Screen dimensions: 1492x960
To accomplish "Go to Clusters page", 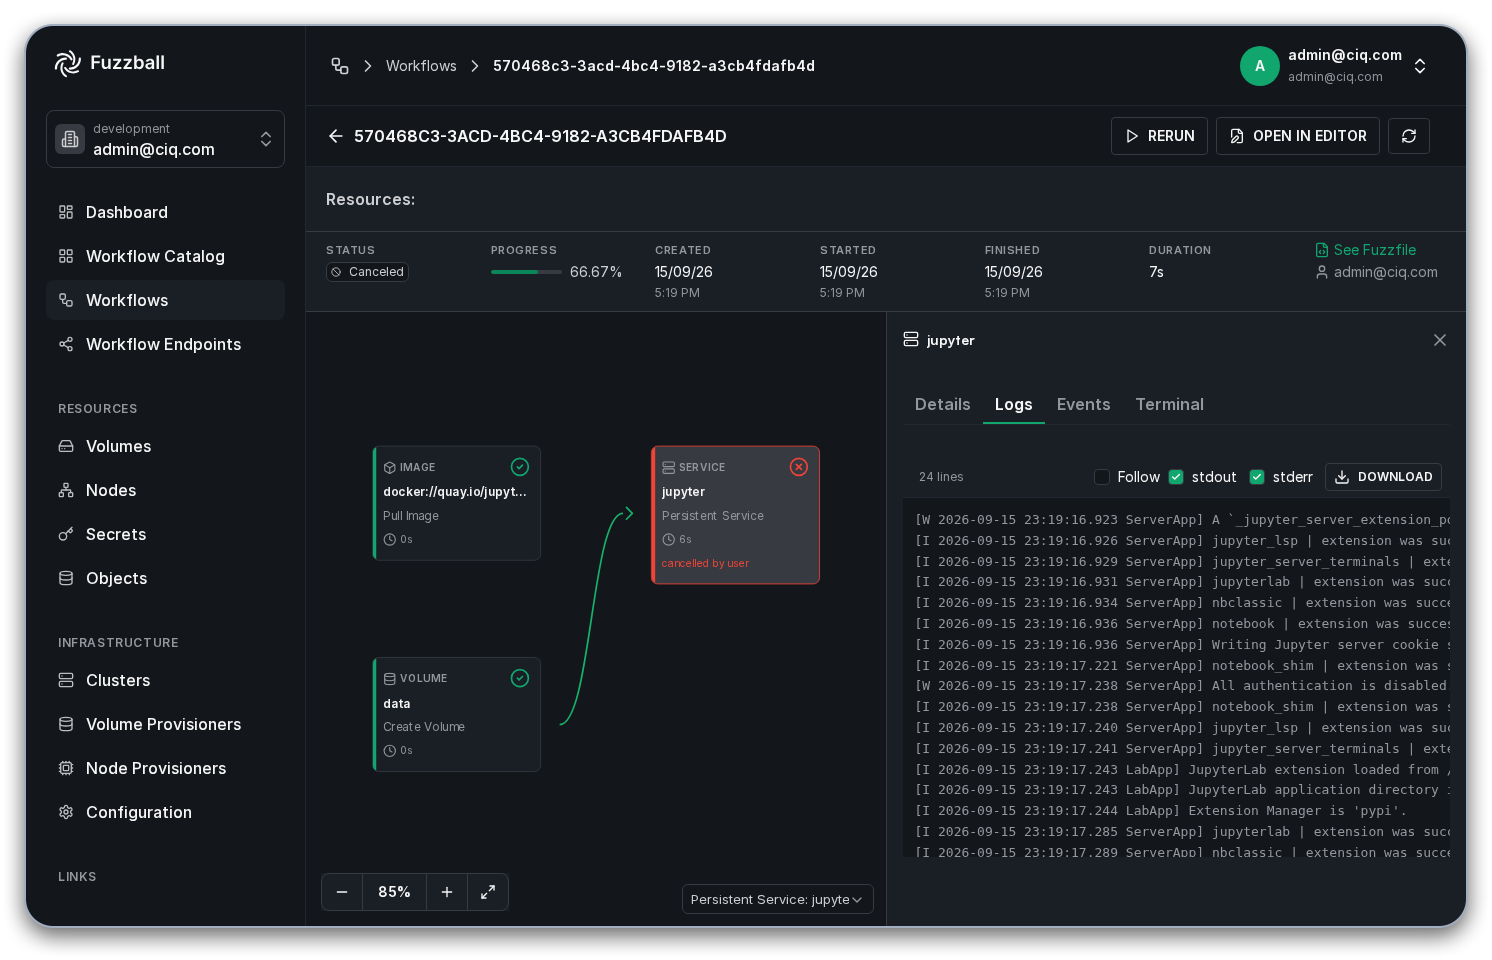I will point(165,680).
